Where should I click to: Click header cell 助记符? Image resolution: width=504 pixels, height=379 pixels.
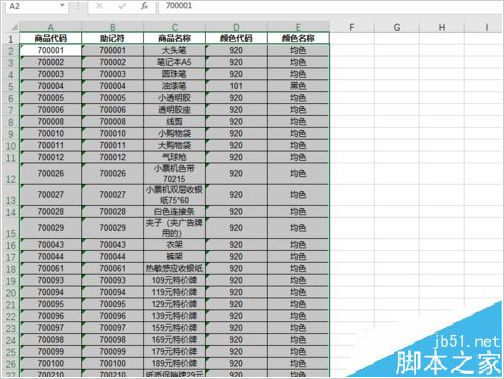click(x=112, y=38)
